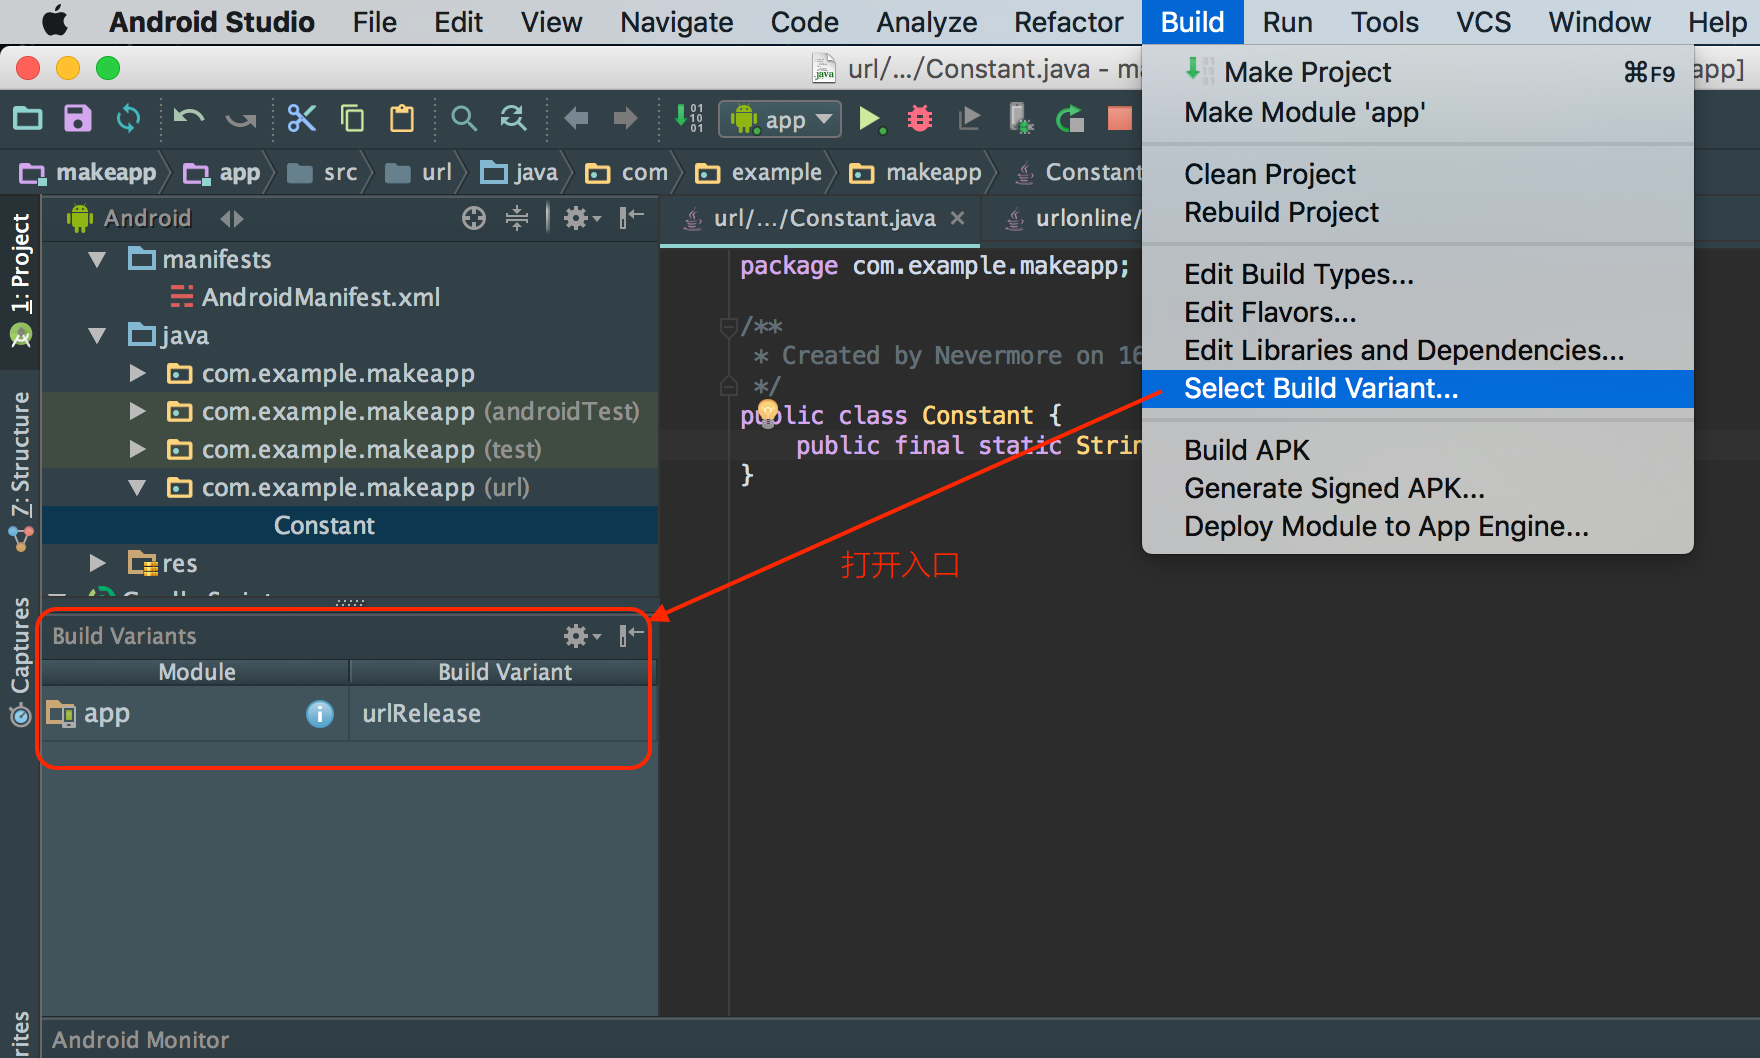1760x1058 pixels.
Task: Open the Apple menu
Action: [54, 22]
